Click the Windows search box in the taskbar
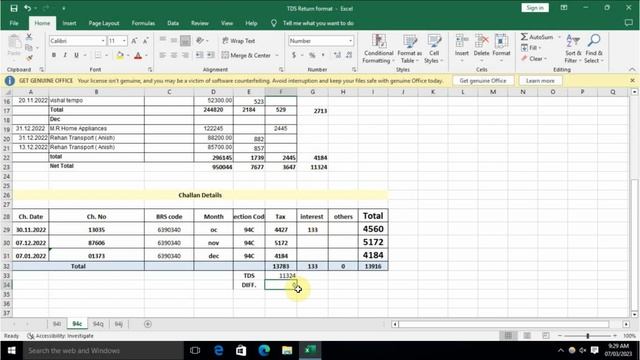This screenshot has height=360, width=640. pyautogui.click(x=103, y=351)
